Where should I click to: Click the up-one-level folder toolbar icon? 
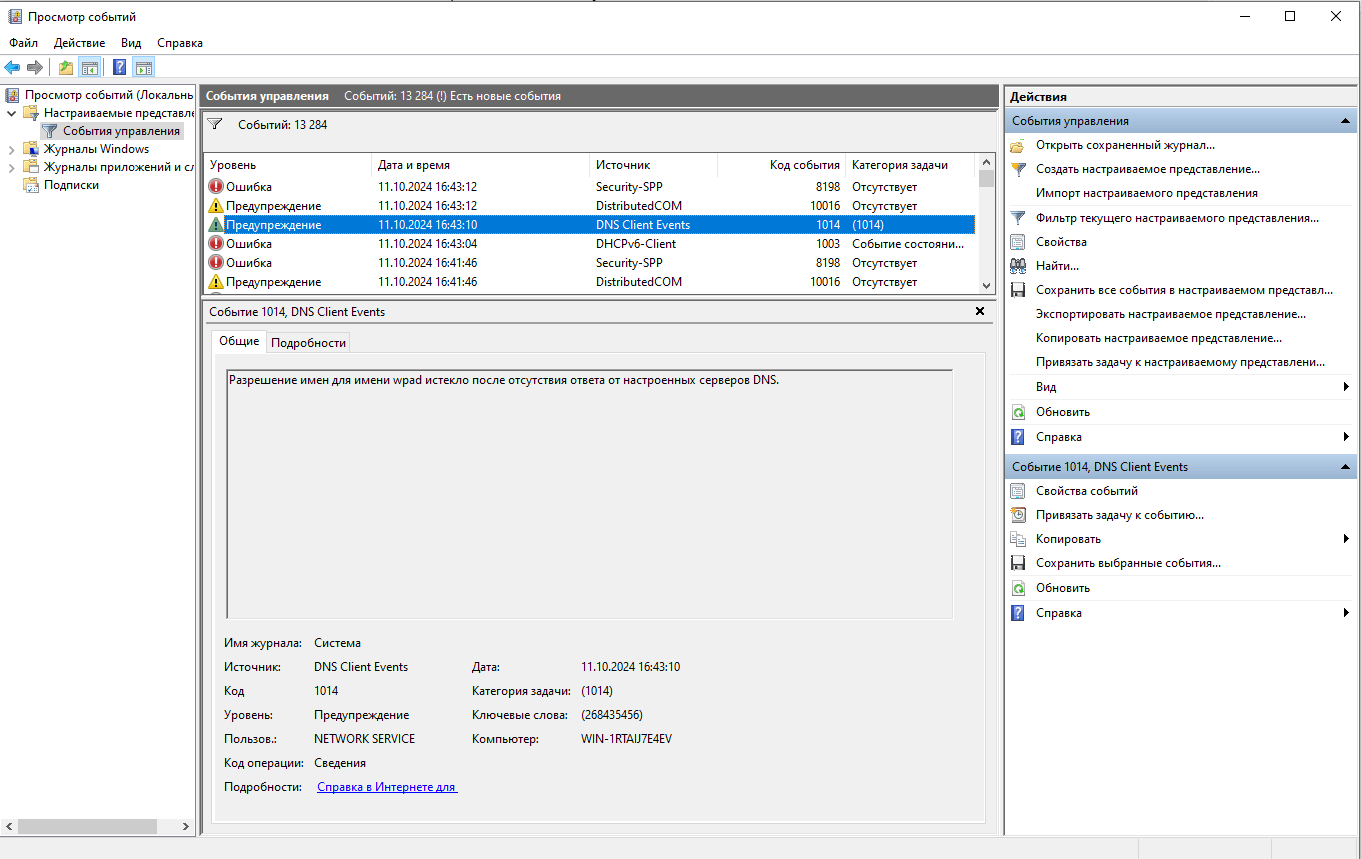(x=66, y=67)
